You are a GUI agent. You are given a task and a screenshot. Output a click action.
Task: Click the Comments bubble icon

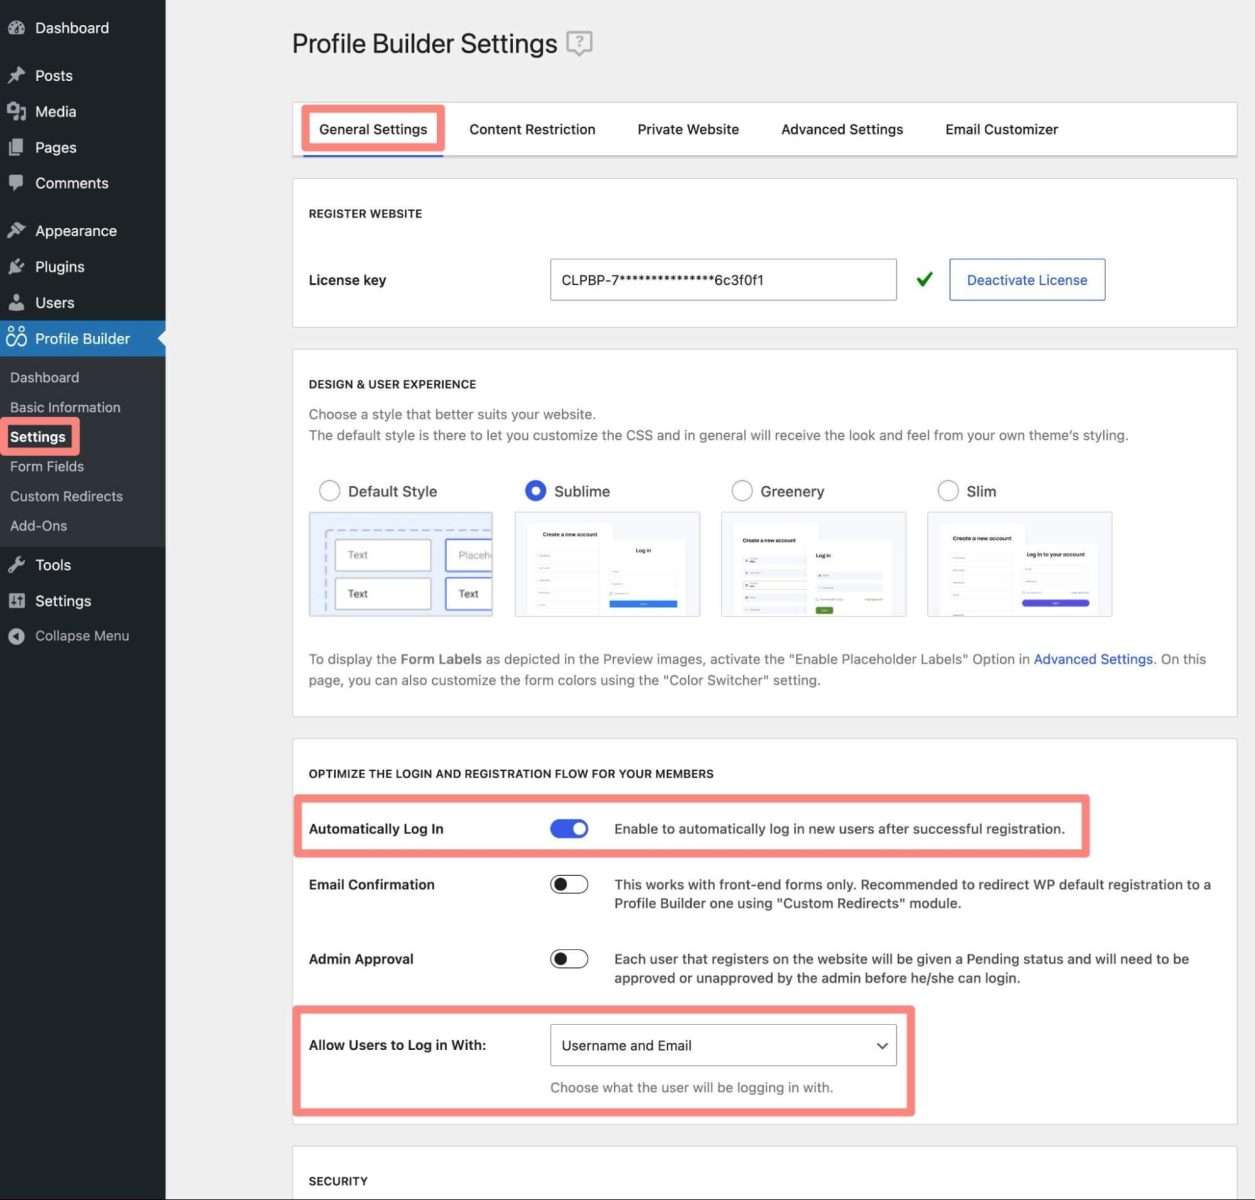click(x=16, y=183)
